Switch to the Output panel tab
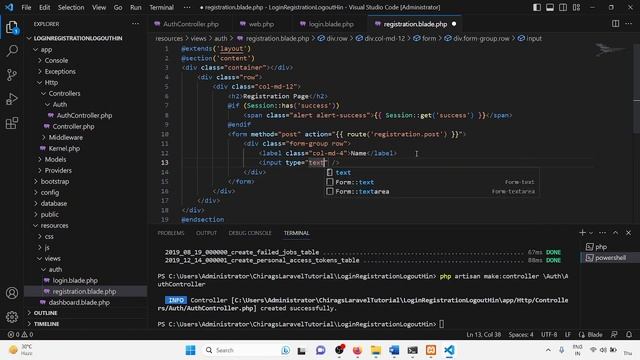Screen dimensions: 640x360 206,233
